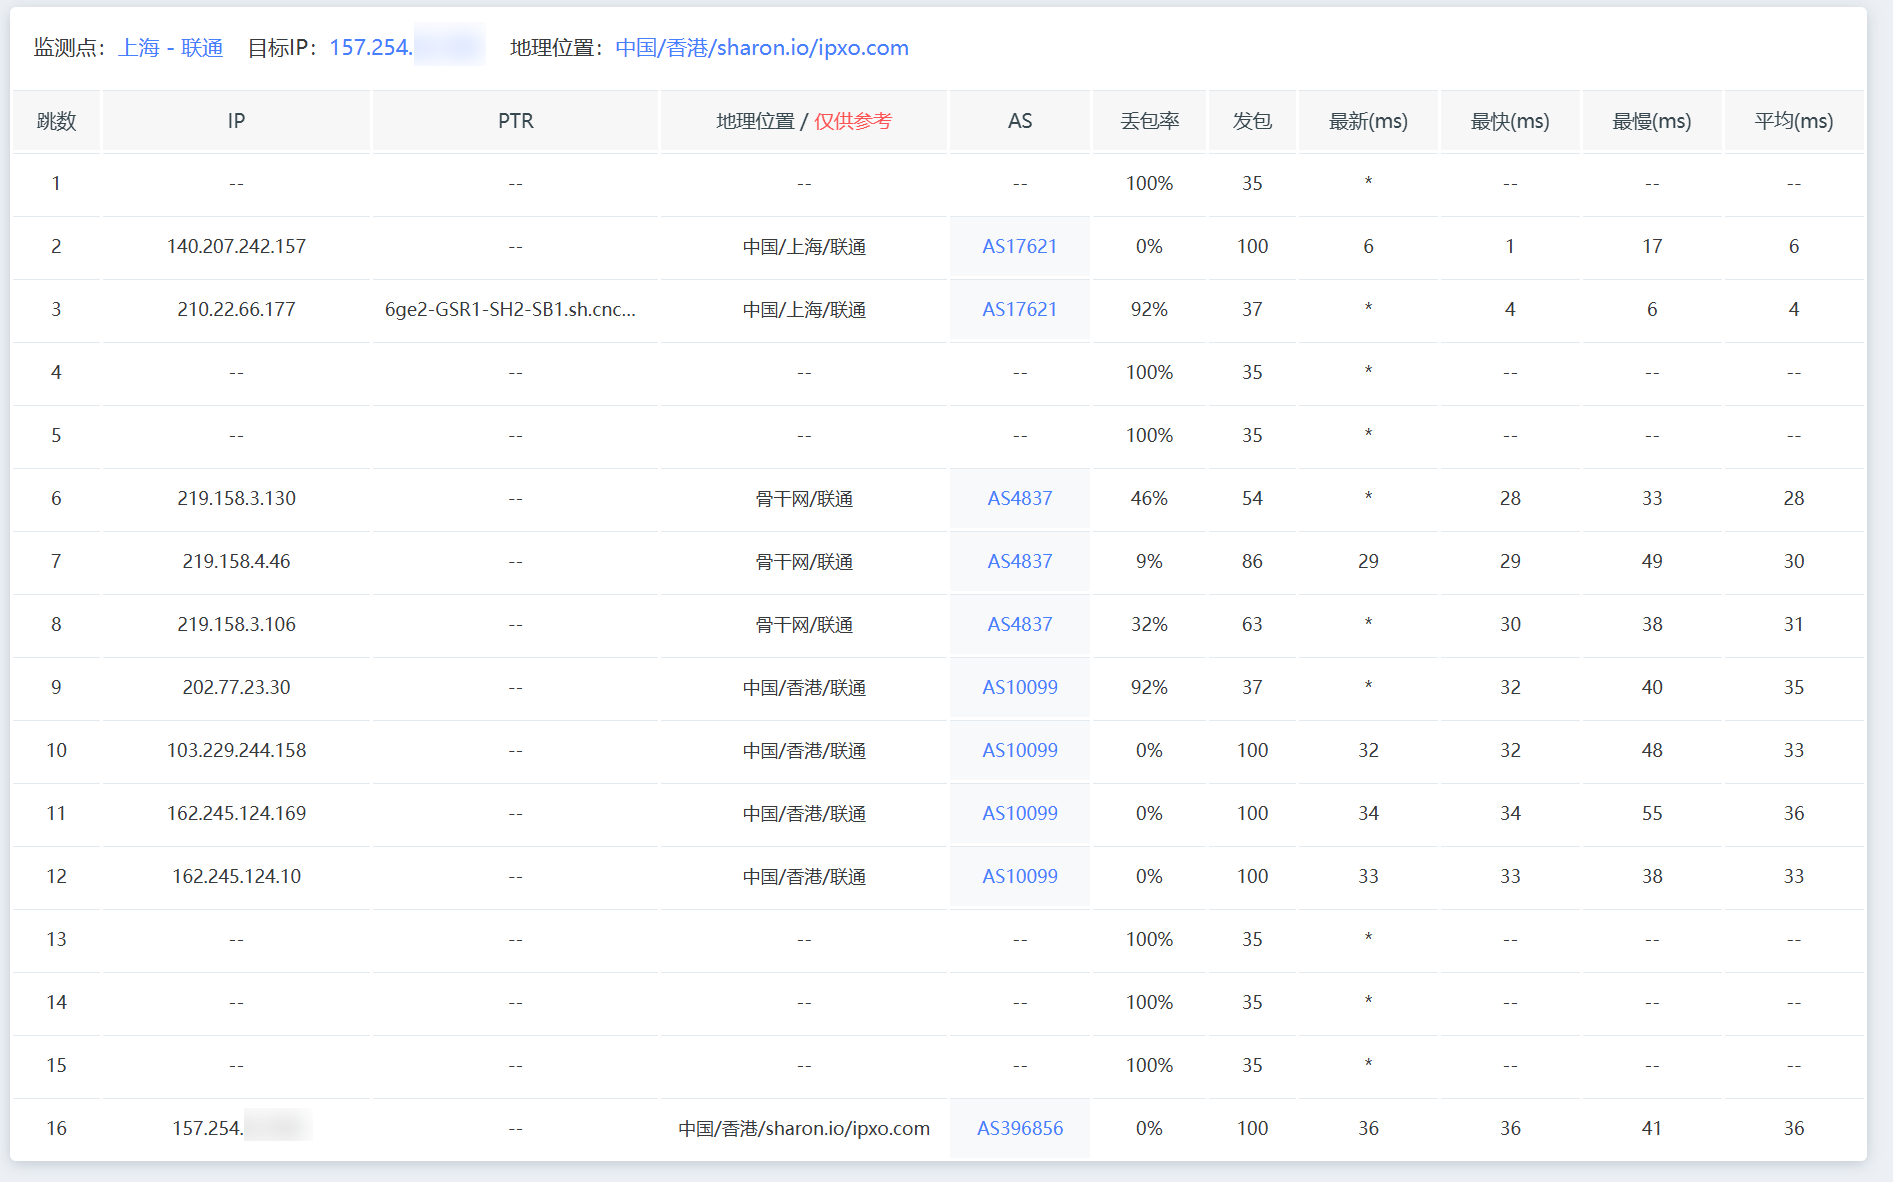
Task: Click 中国/上海/联通 location in hop 2 row
Action: pyautogui.click(x=804, y=246)
